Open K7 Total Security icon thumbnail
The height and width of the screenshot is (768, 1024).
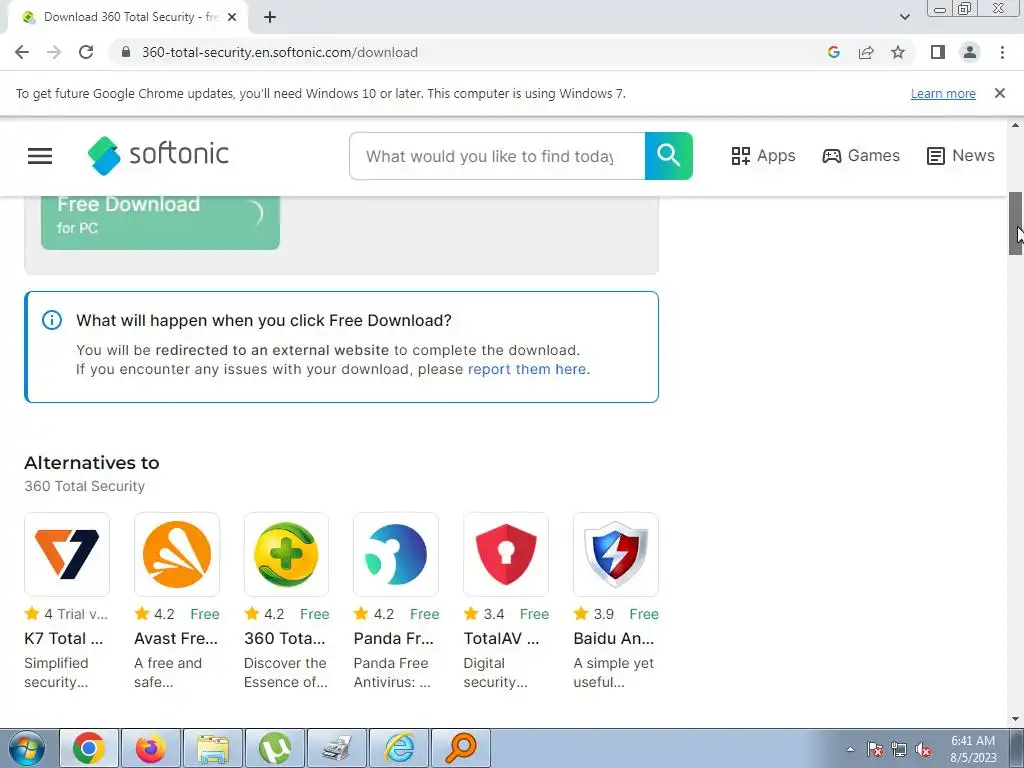[67, 554]
